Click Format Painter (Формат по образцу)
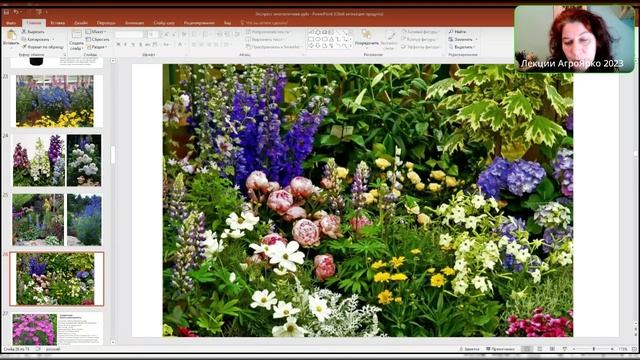The height and width of the screenshot is (360, 640). click(x=42, y=47)
